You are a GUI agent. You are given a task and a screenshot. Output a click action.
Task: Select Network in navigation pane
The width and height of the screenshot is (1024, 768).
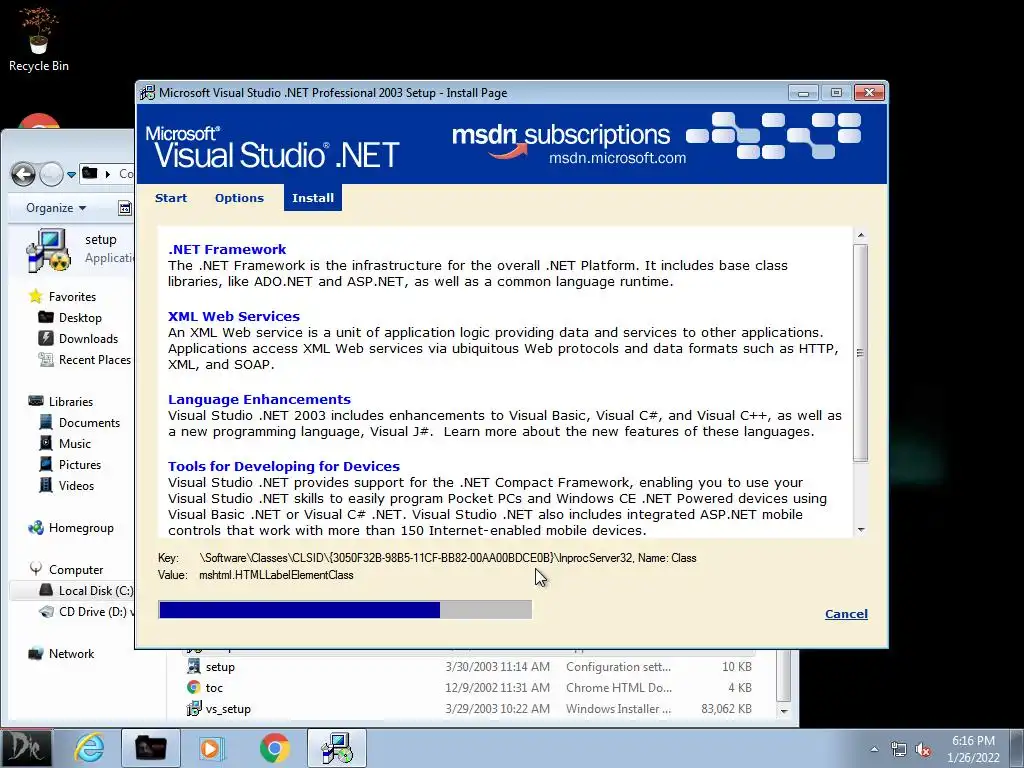(x=71, y=654)
